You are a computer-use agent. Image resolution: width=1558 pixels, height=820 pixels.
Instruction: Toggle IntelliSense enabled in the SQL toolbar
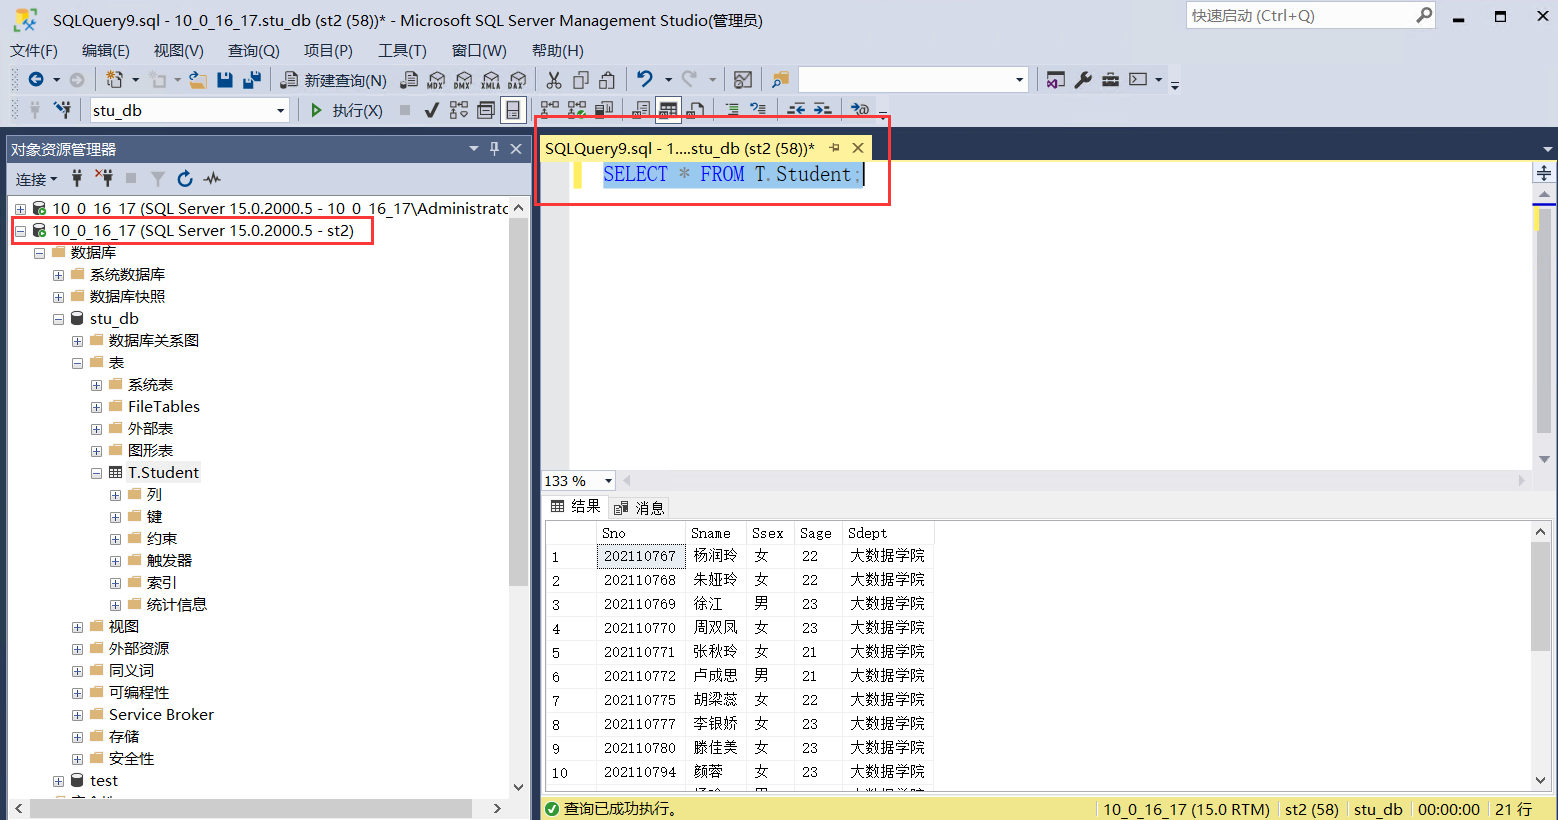[513, 110]
